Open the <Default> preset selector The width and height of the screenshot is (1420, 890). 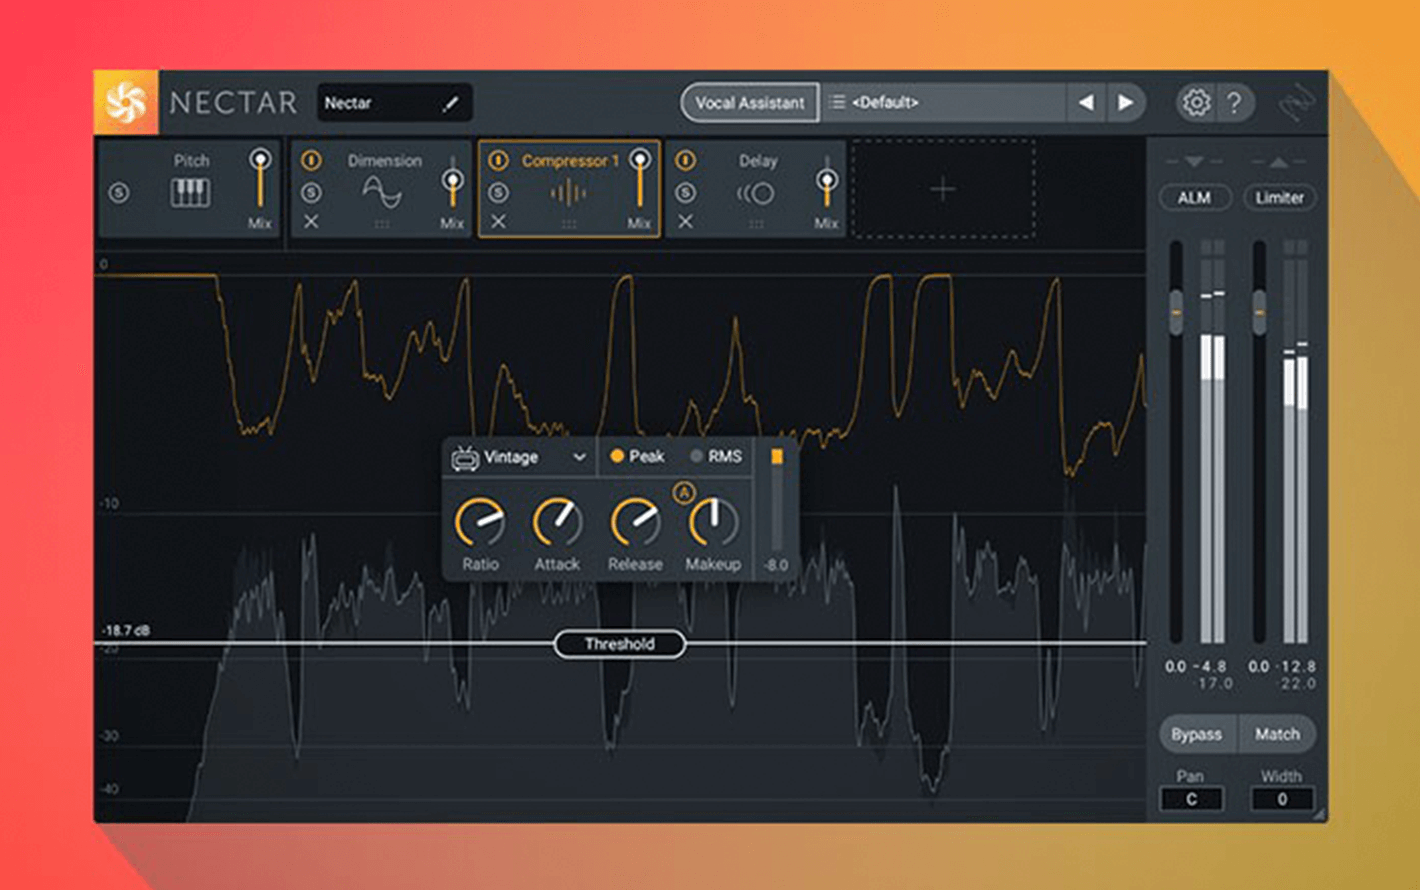943,102
